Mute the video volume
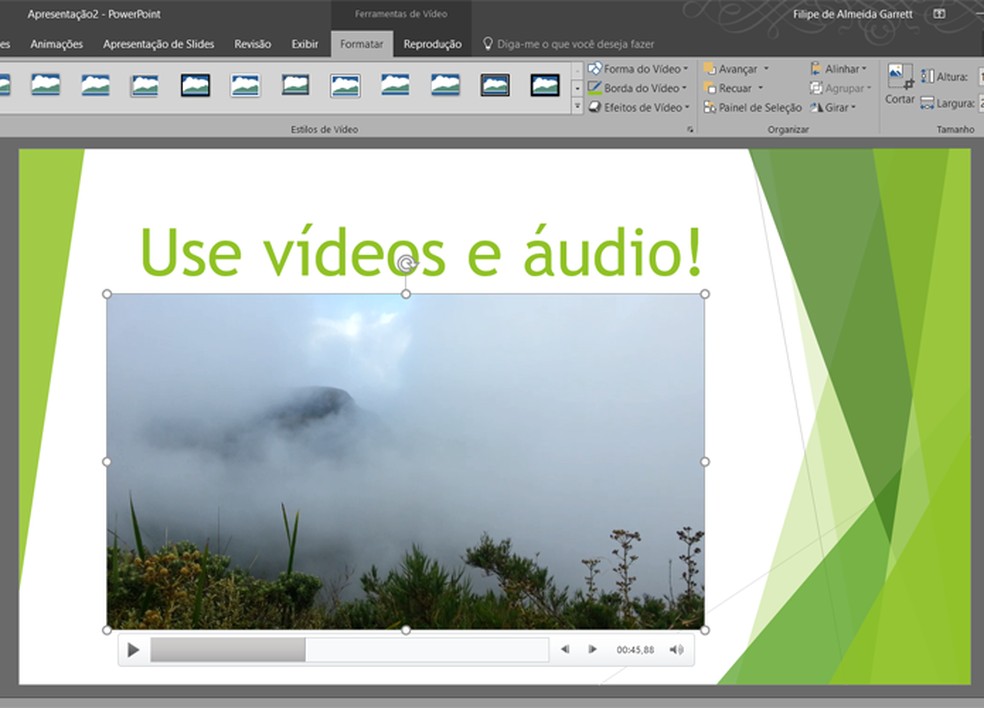 (x=676, y=649)
